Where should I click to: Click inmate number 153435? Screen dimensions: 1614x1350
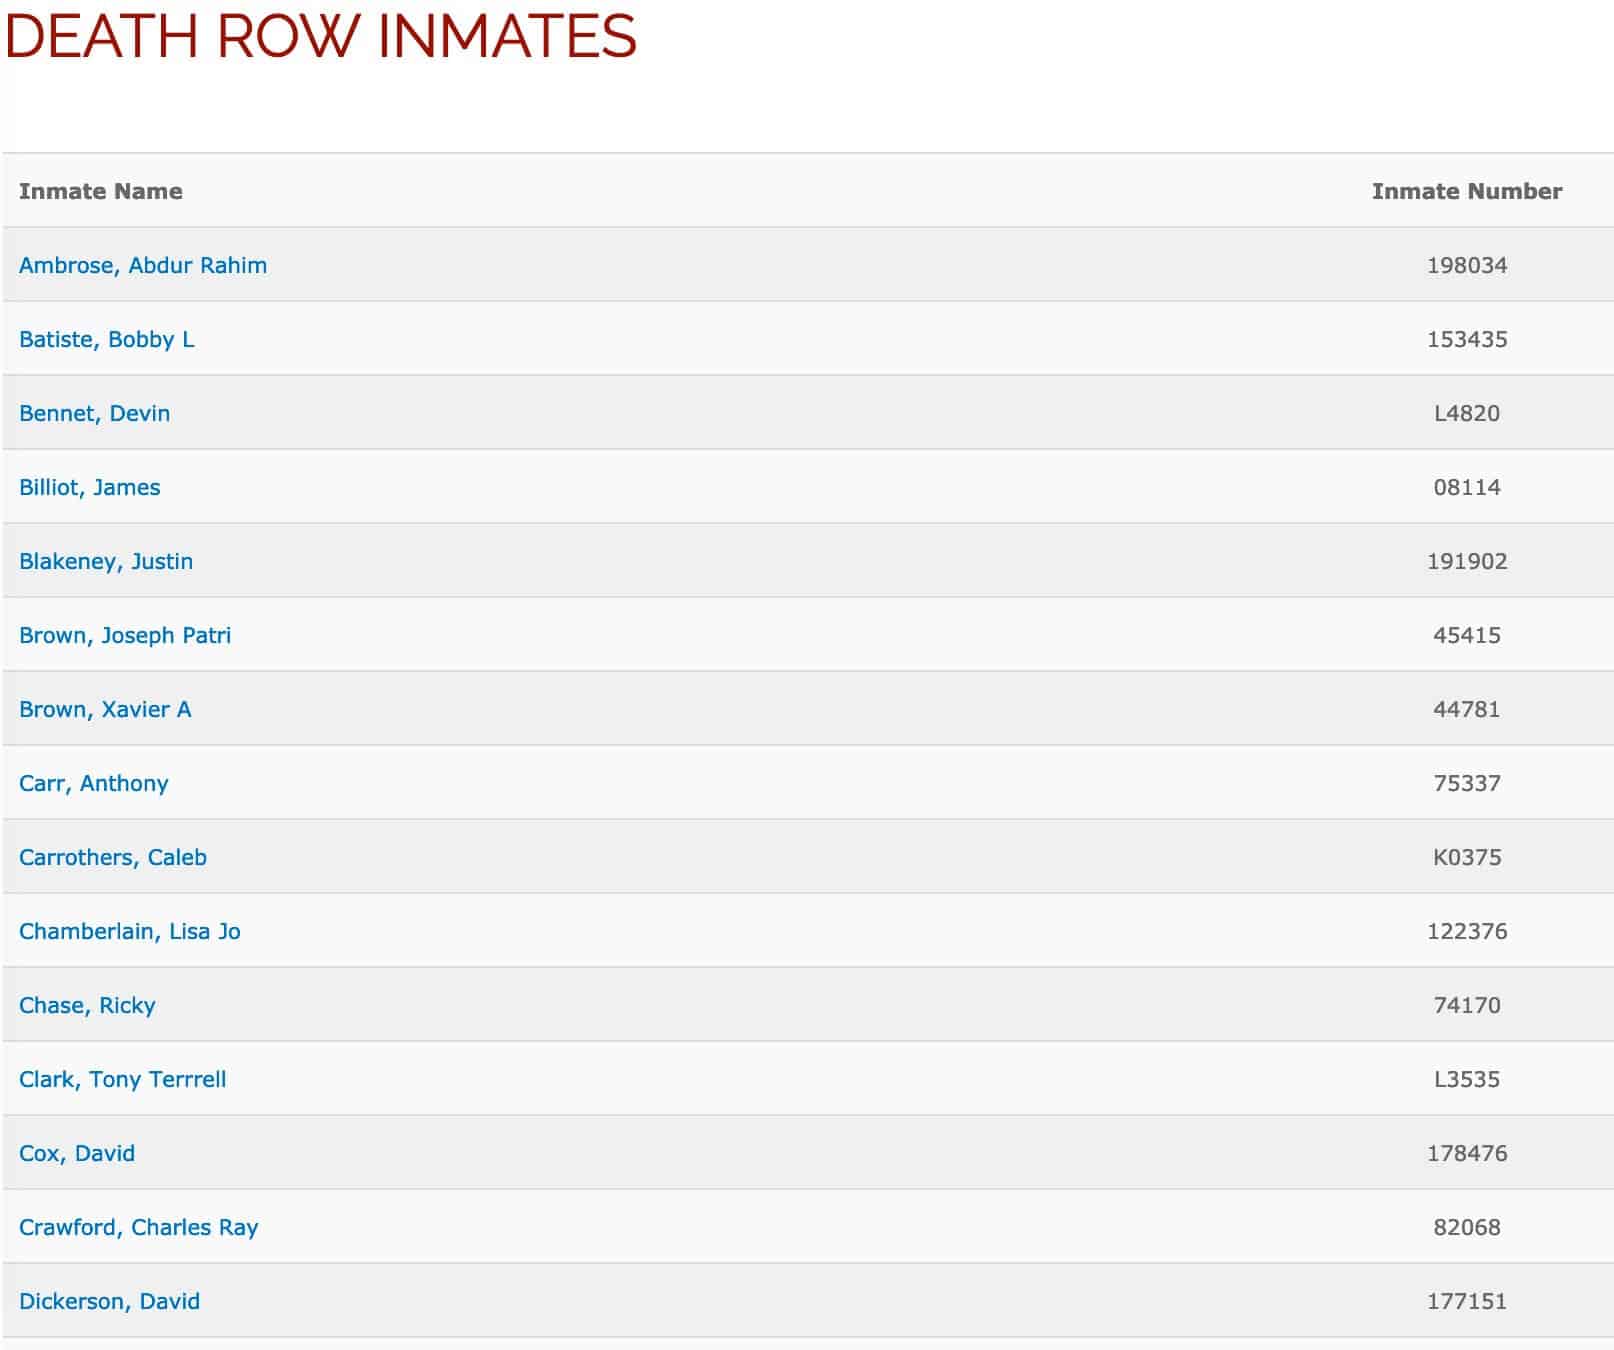[x=1467, y=339]
